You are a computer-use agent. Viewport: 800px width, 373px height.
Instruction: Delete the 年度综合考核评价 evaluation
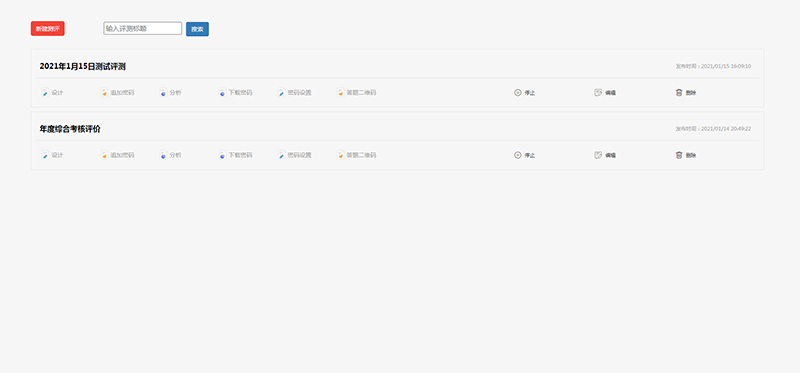point(686,155)
